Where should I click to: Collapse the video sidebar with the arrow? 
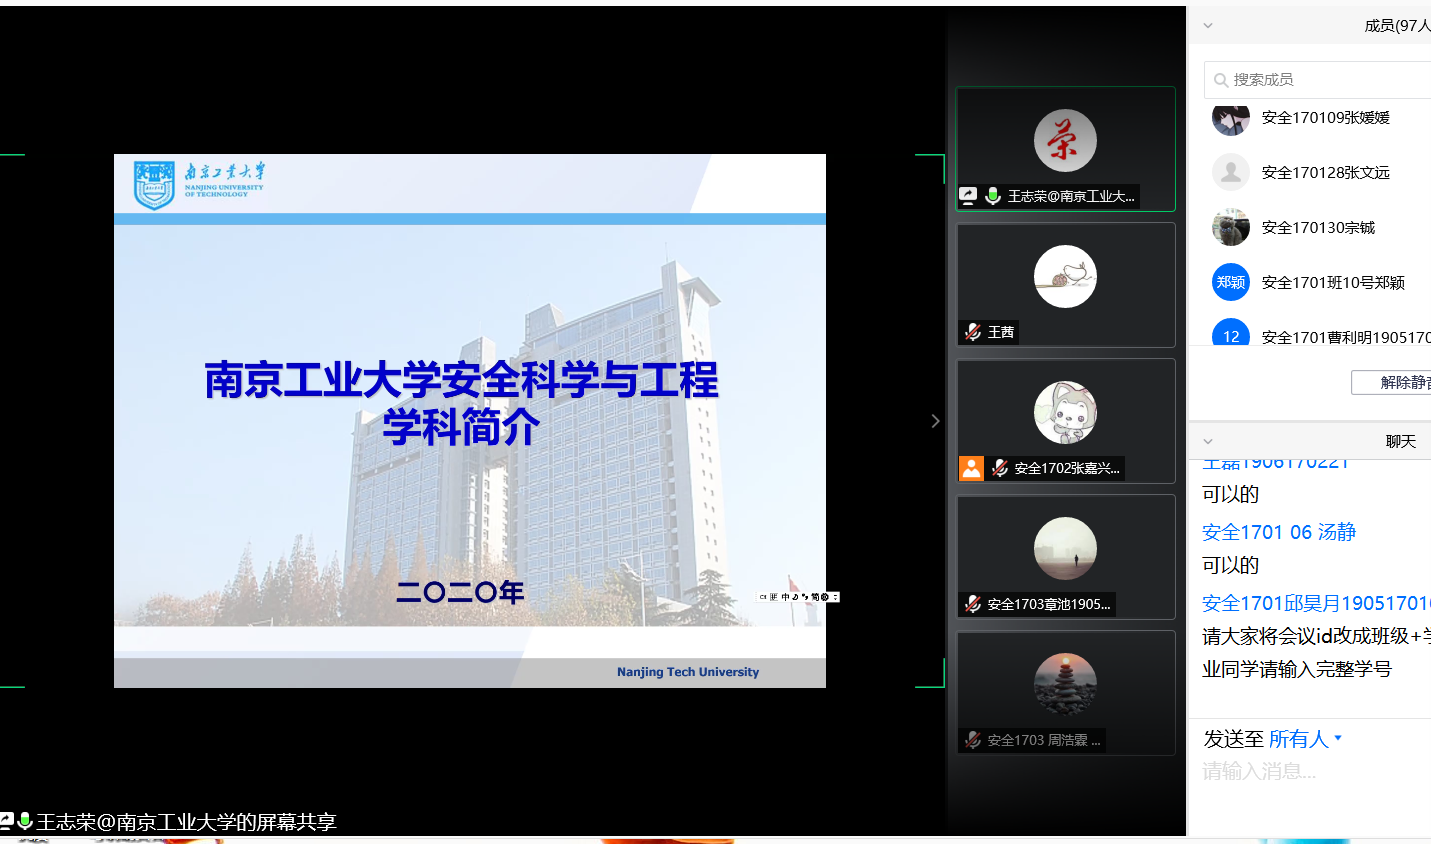[935, 421]
